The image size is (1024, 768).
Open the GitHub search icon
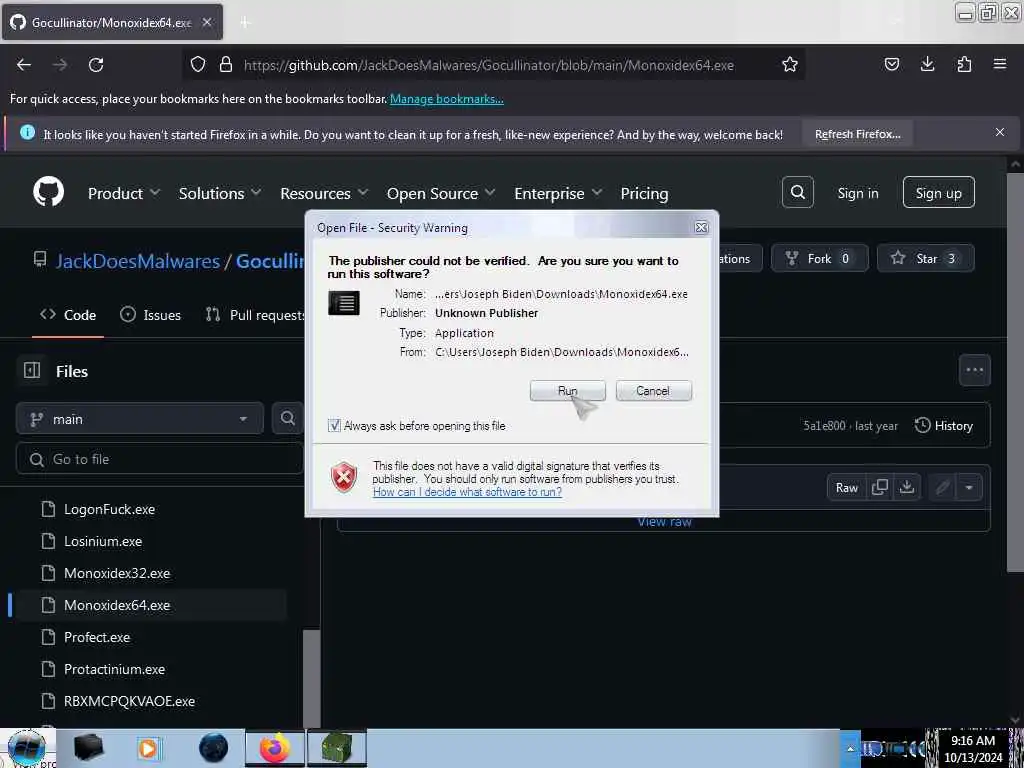797,192
